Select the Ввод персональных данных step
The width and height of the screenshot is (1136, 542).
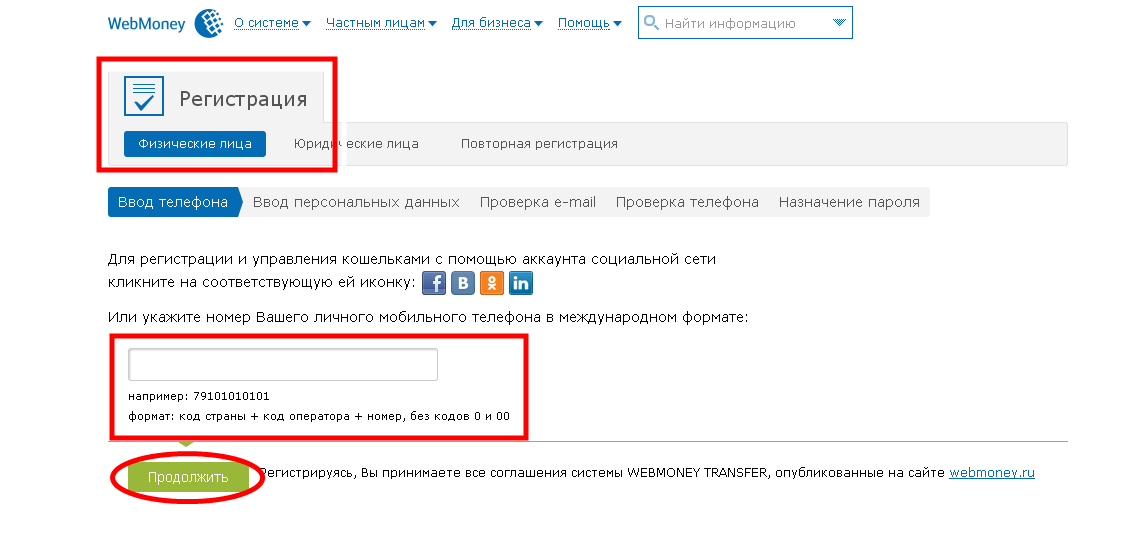[356, 202]
